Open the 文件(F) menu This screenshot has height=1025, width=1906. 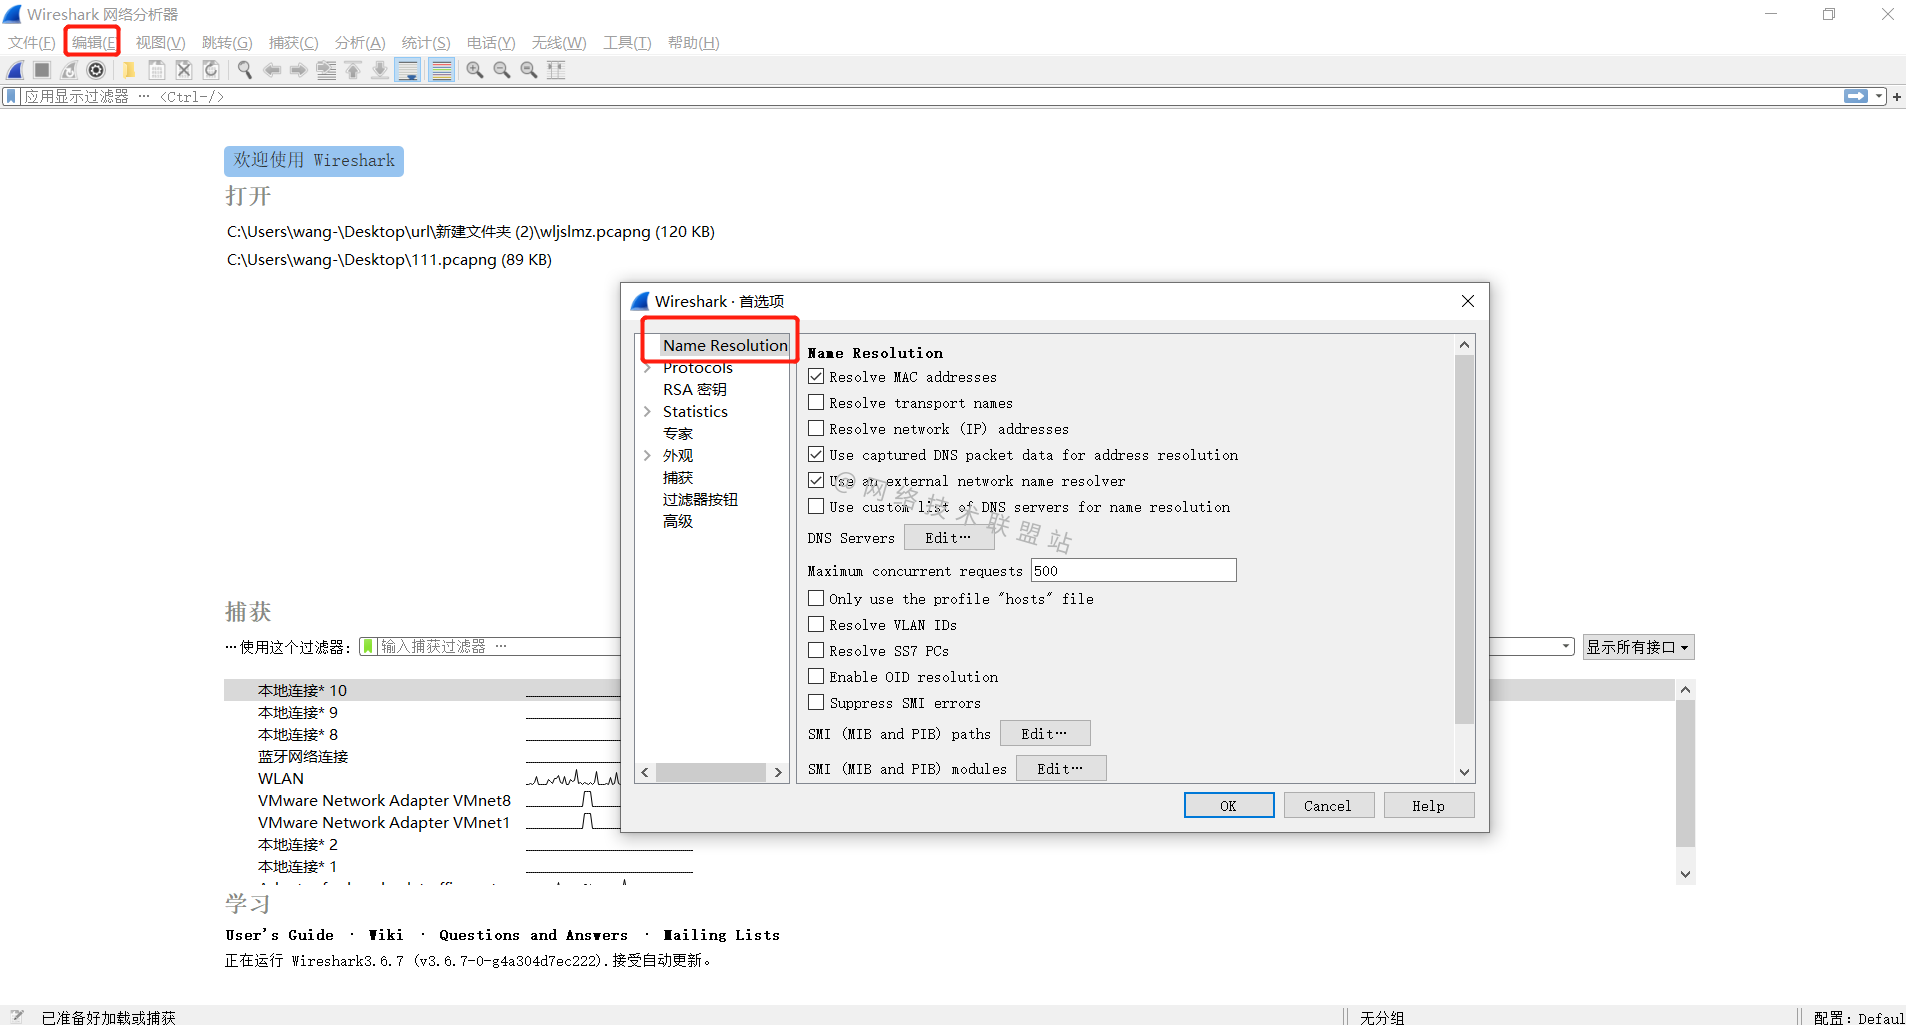tap(32, 42)
